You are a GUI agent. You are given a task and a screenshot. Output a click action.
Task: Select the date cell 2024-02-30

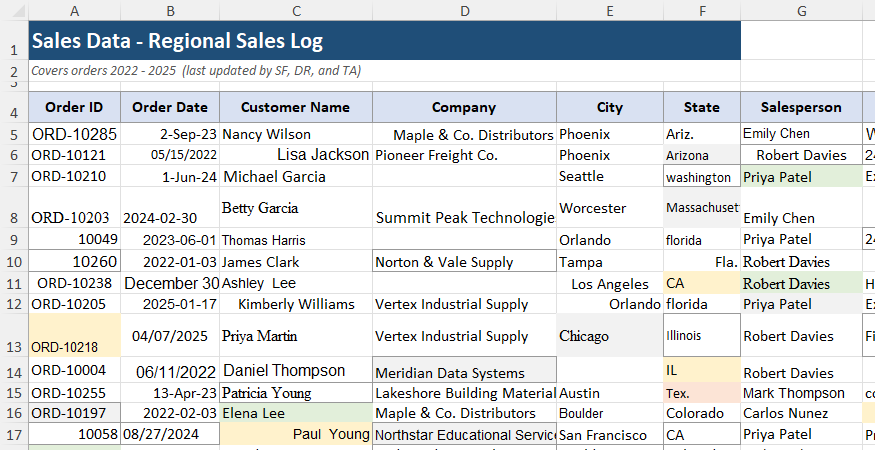click(x=170, y=207)
